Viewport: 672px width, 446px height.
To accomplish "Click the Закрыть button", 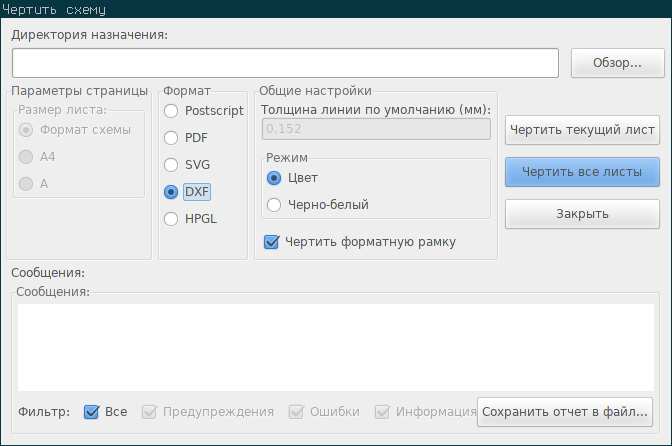I will pyautogui.click(x=582, y=214).
